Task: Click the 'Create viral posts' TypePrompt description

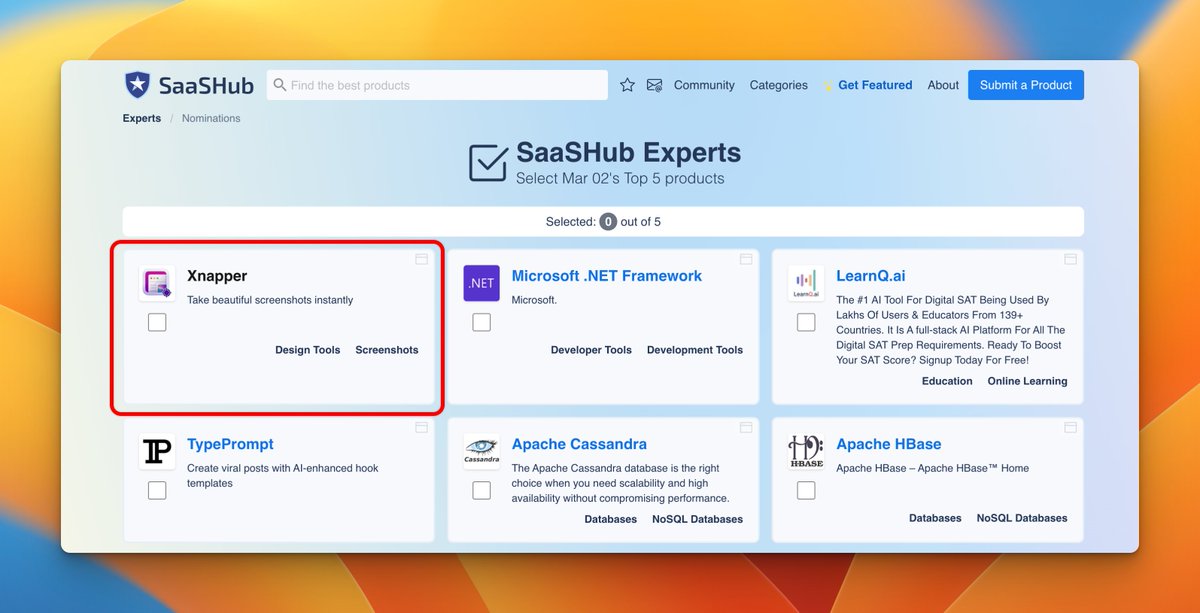Action: click(283, 475)
